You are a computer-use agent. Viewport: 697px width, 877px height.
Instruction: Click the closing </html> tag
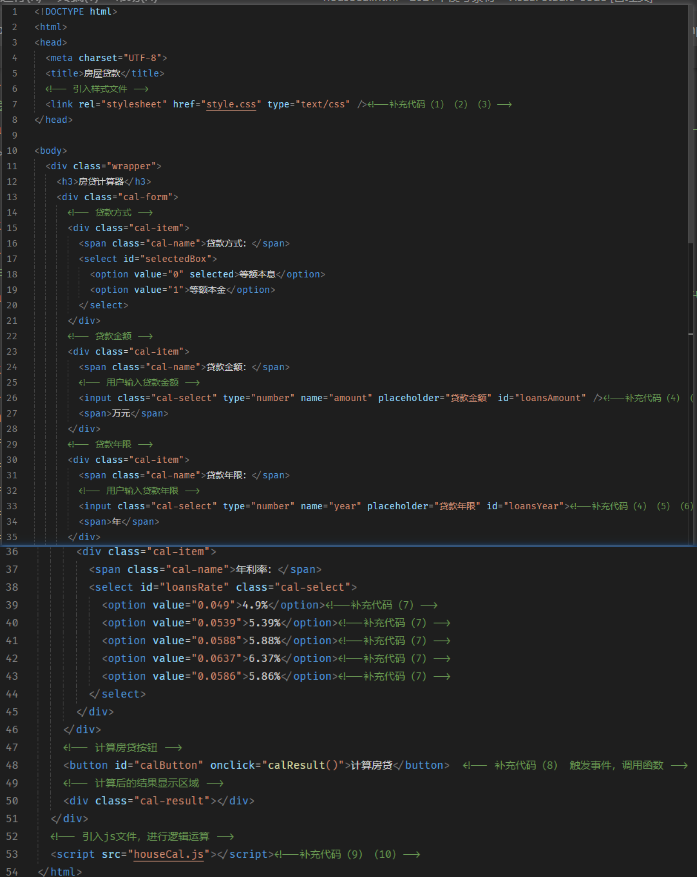tap(60, 872)
